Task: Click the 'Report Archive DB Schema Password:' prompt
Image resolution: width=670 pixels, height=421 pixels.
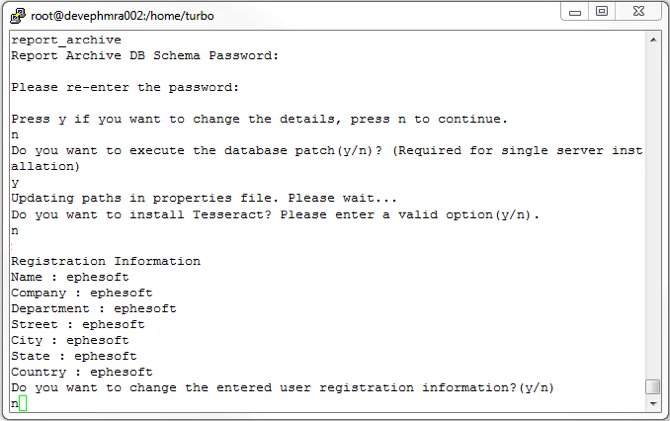Action: [144, 56]
